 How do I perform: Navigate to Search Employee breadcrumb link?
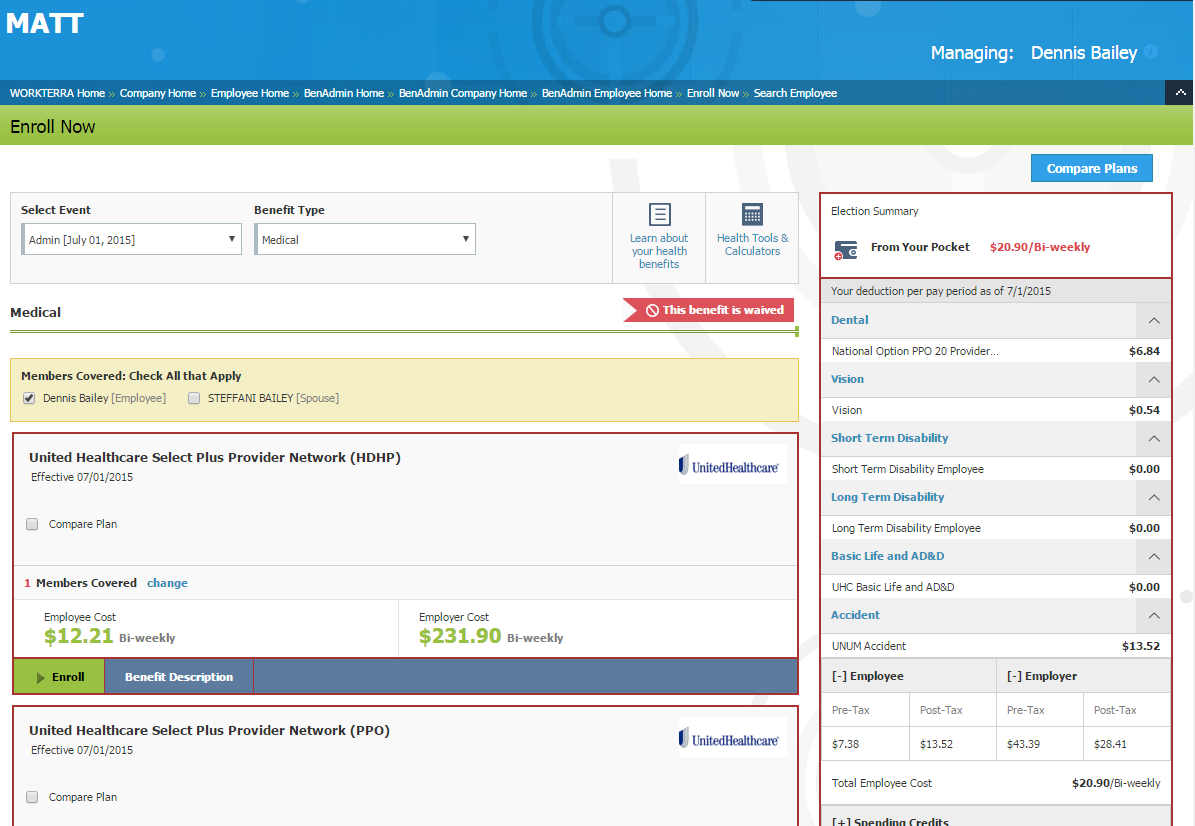795,93
